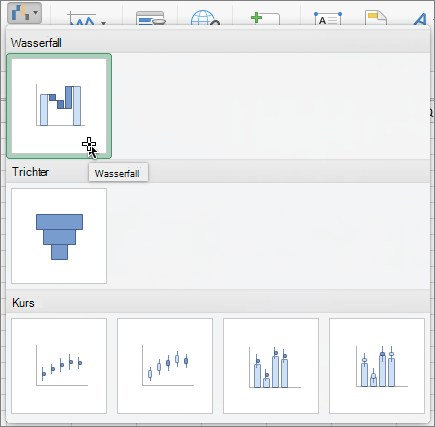Insert the high-low-close Kurs stock chart

[59, 366]
